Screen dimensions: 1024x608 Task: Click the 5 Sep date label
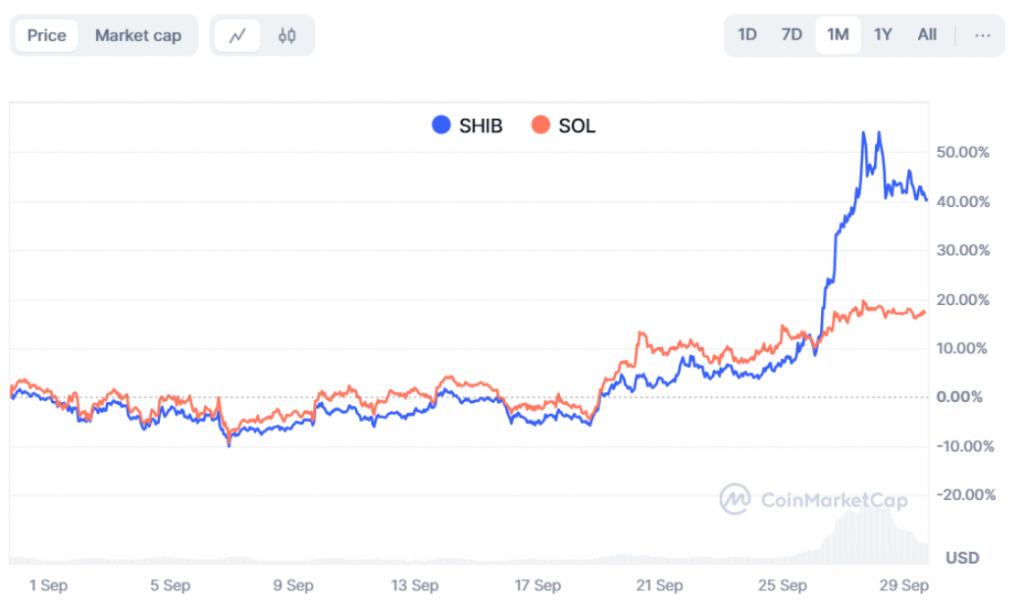[x=170, y=585]
